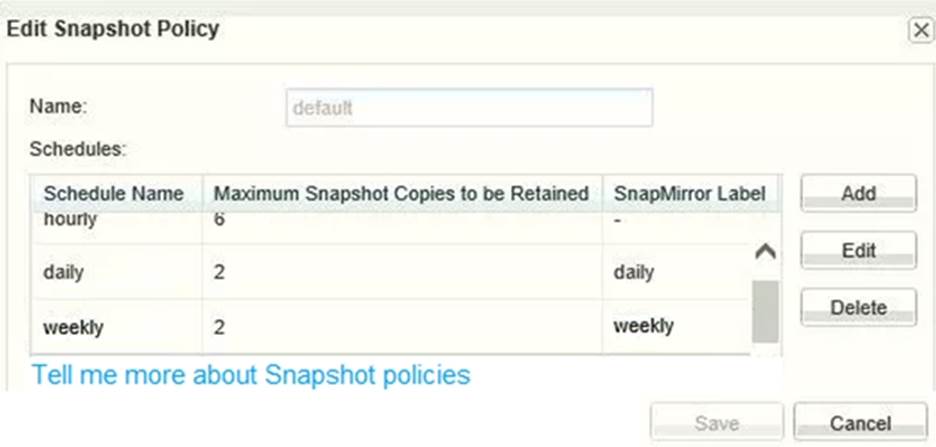This screenshot has height=447, width=936.
Task: Click the daily SnapMirror label cell
Action: pos(634,272)
